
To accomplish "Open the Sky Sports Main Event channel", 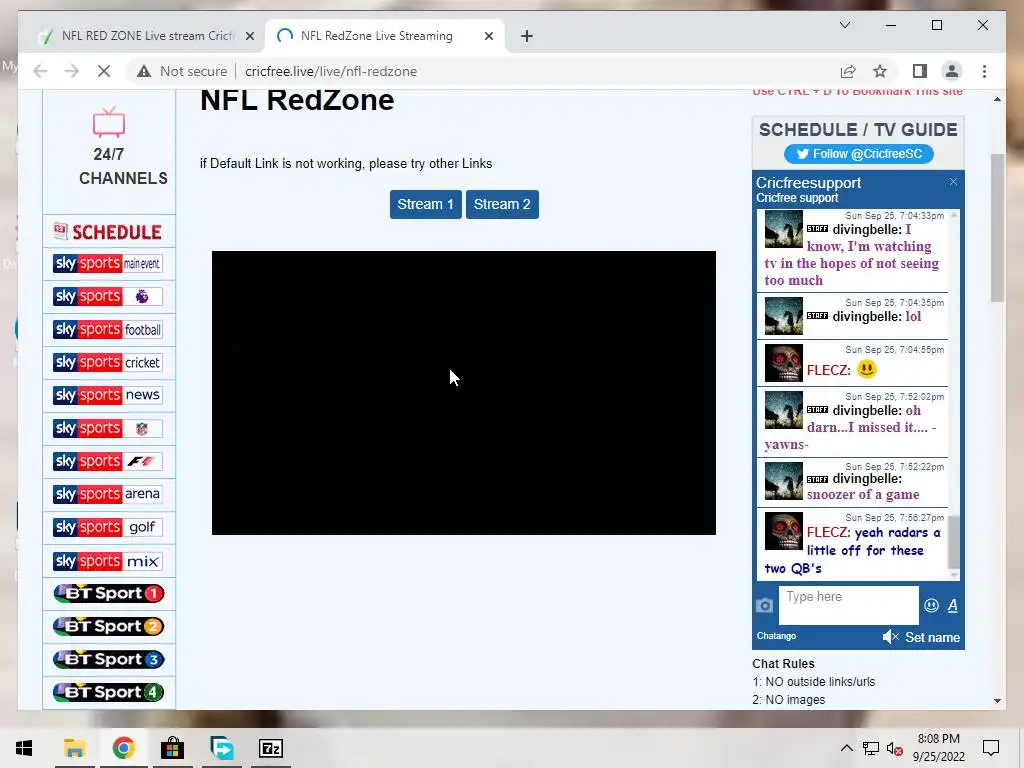I will (108, 263).
